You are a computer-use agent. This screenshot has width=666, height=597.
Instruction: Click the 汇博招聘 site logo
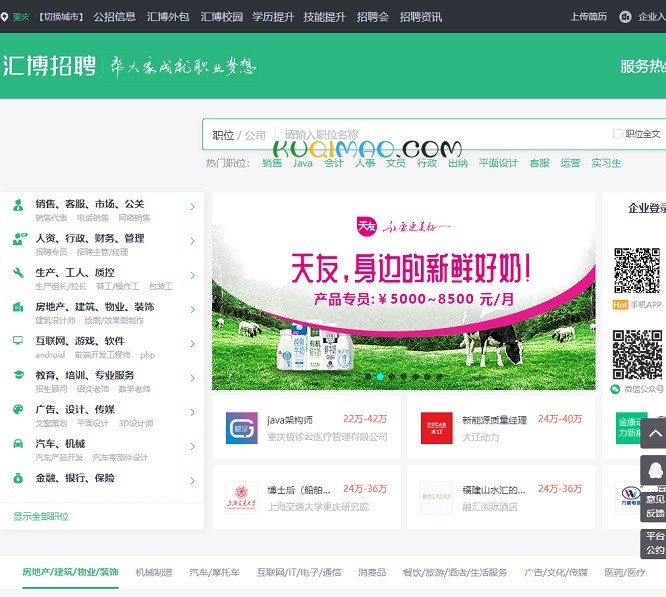[49, 66]
